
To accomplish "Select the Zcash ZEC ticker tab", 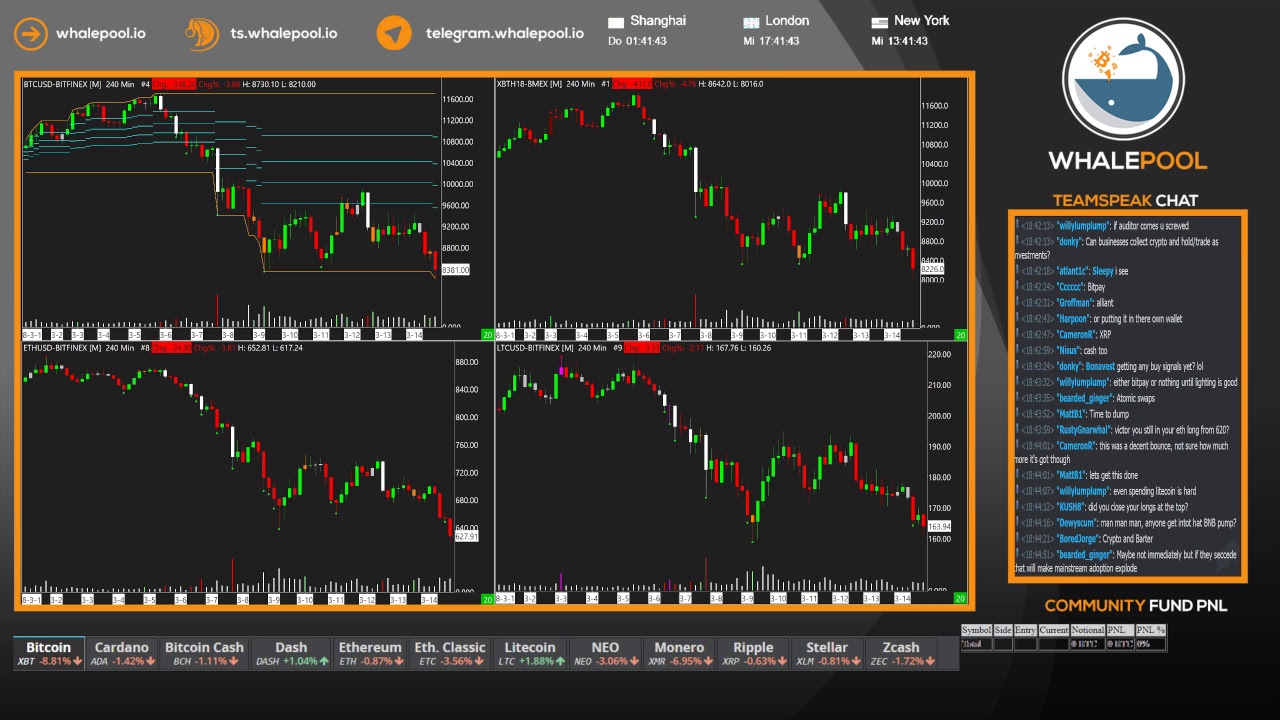I will 901,654.
